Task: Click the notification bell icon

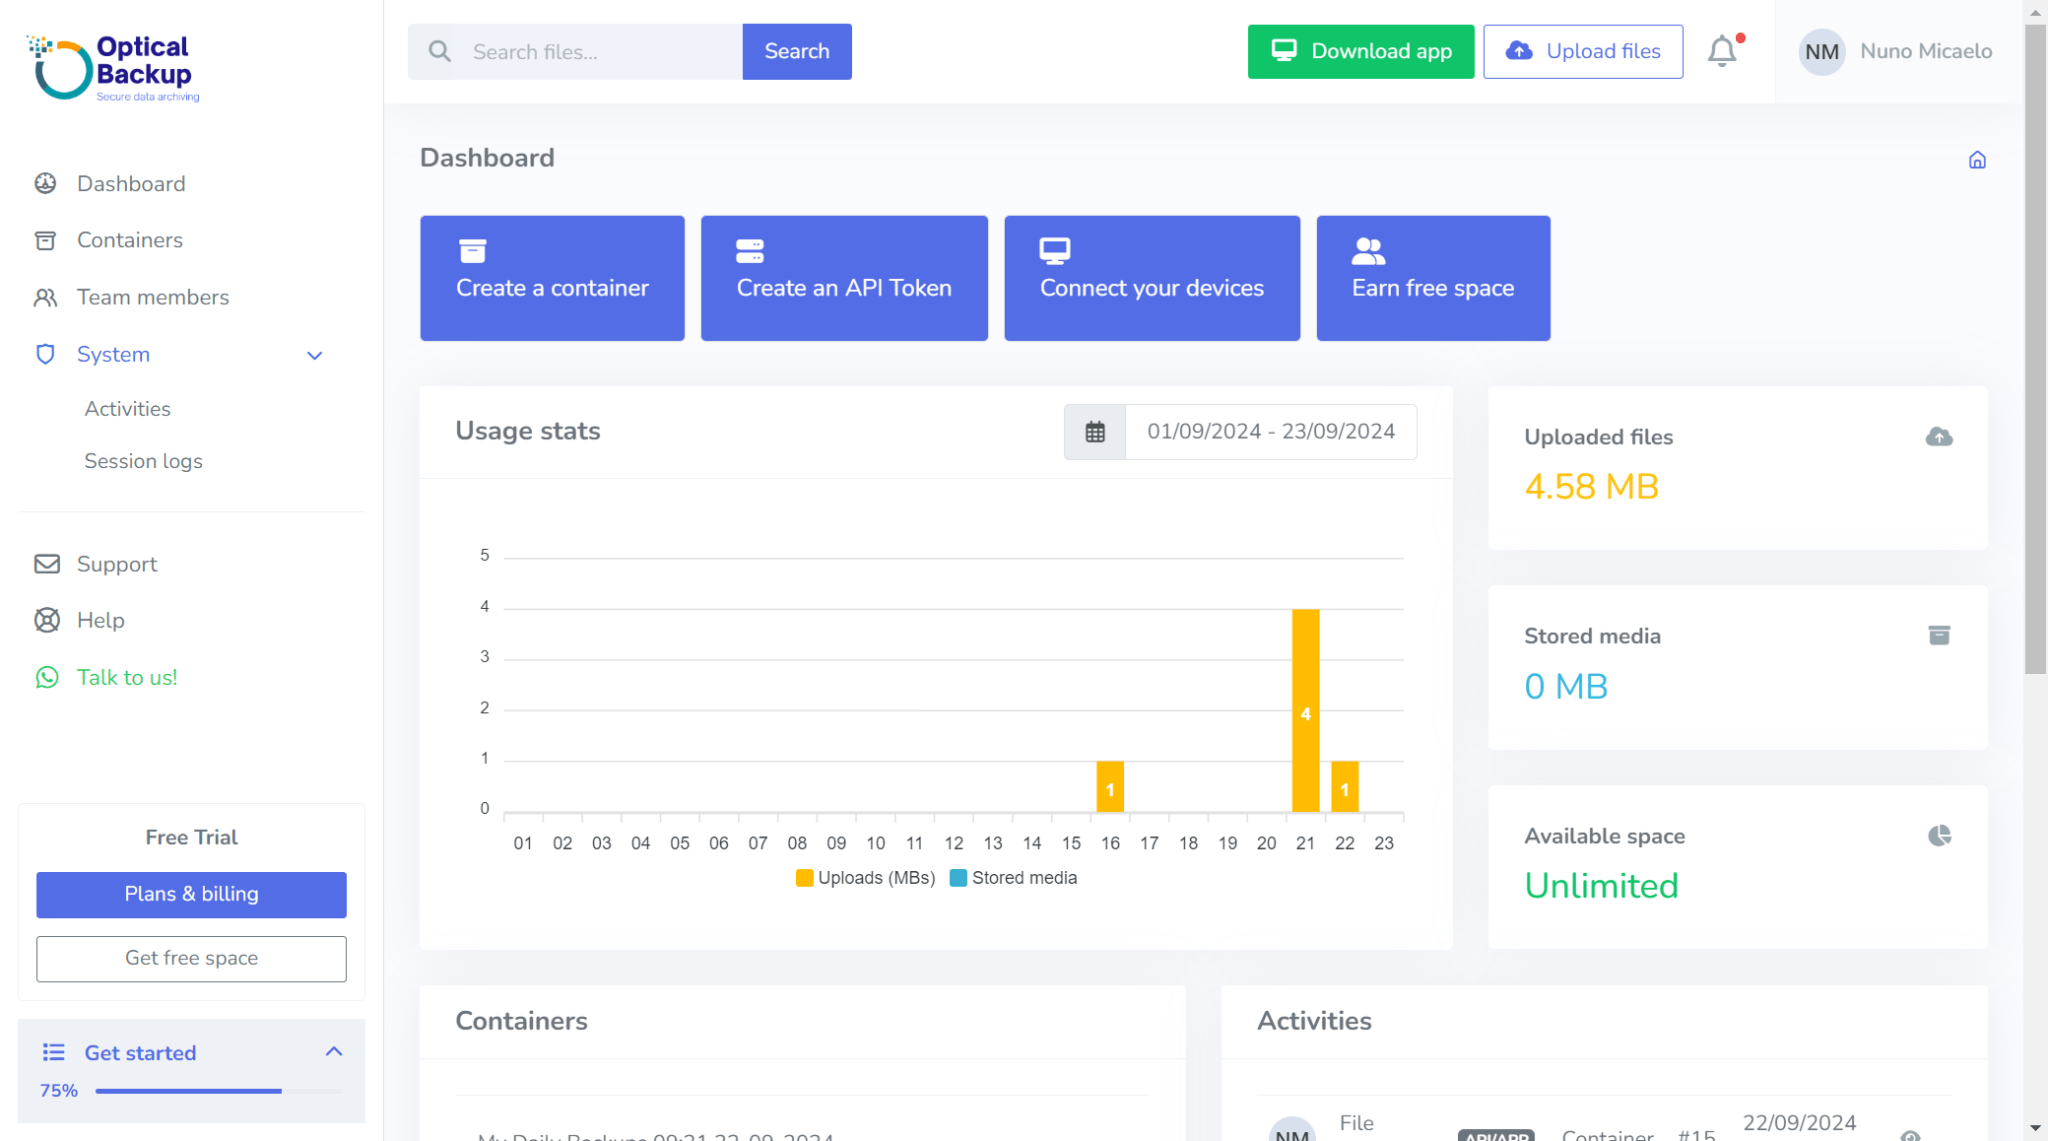Action: 1721,51
